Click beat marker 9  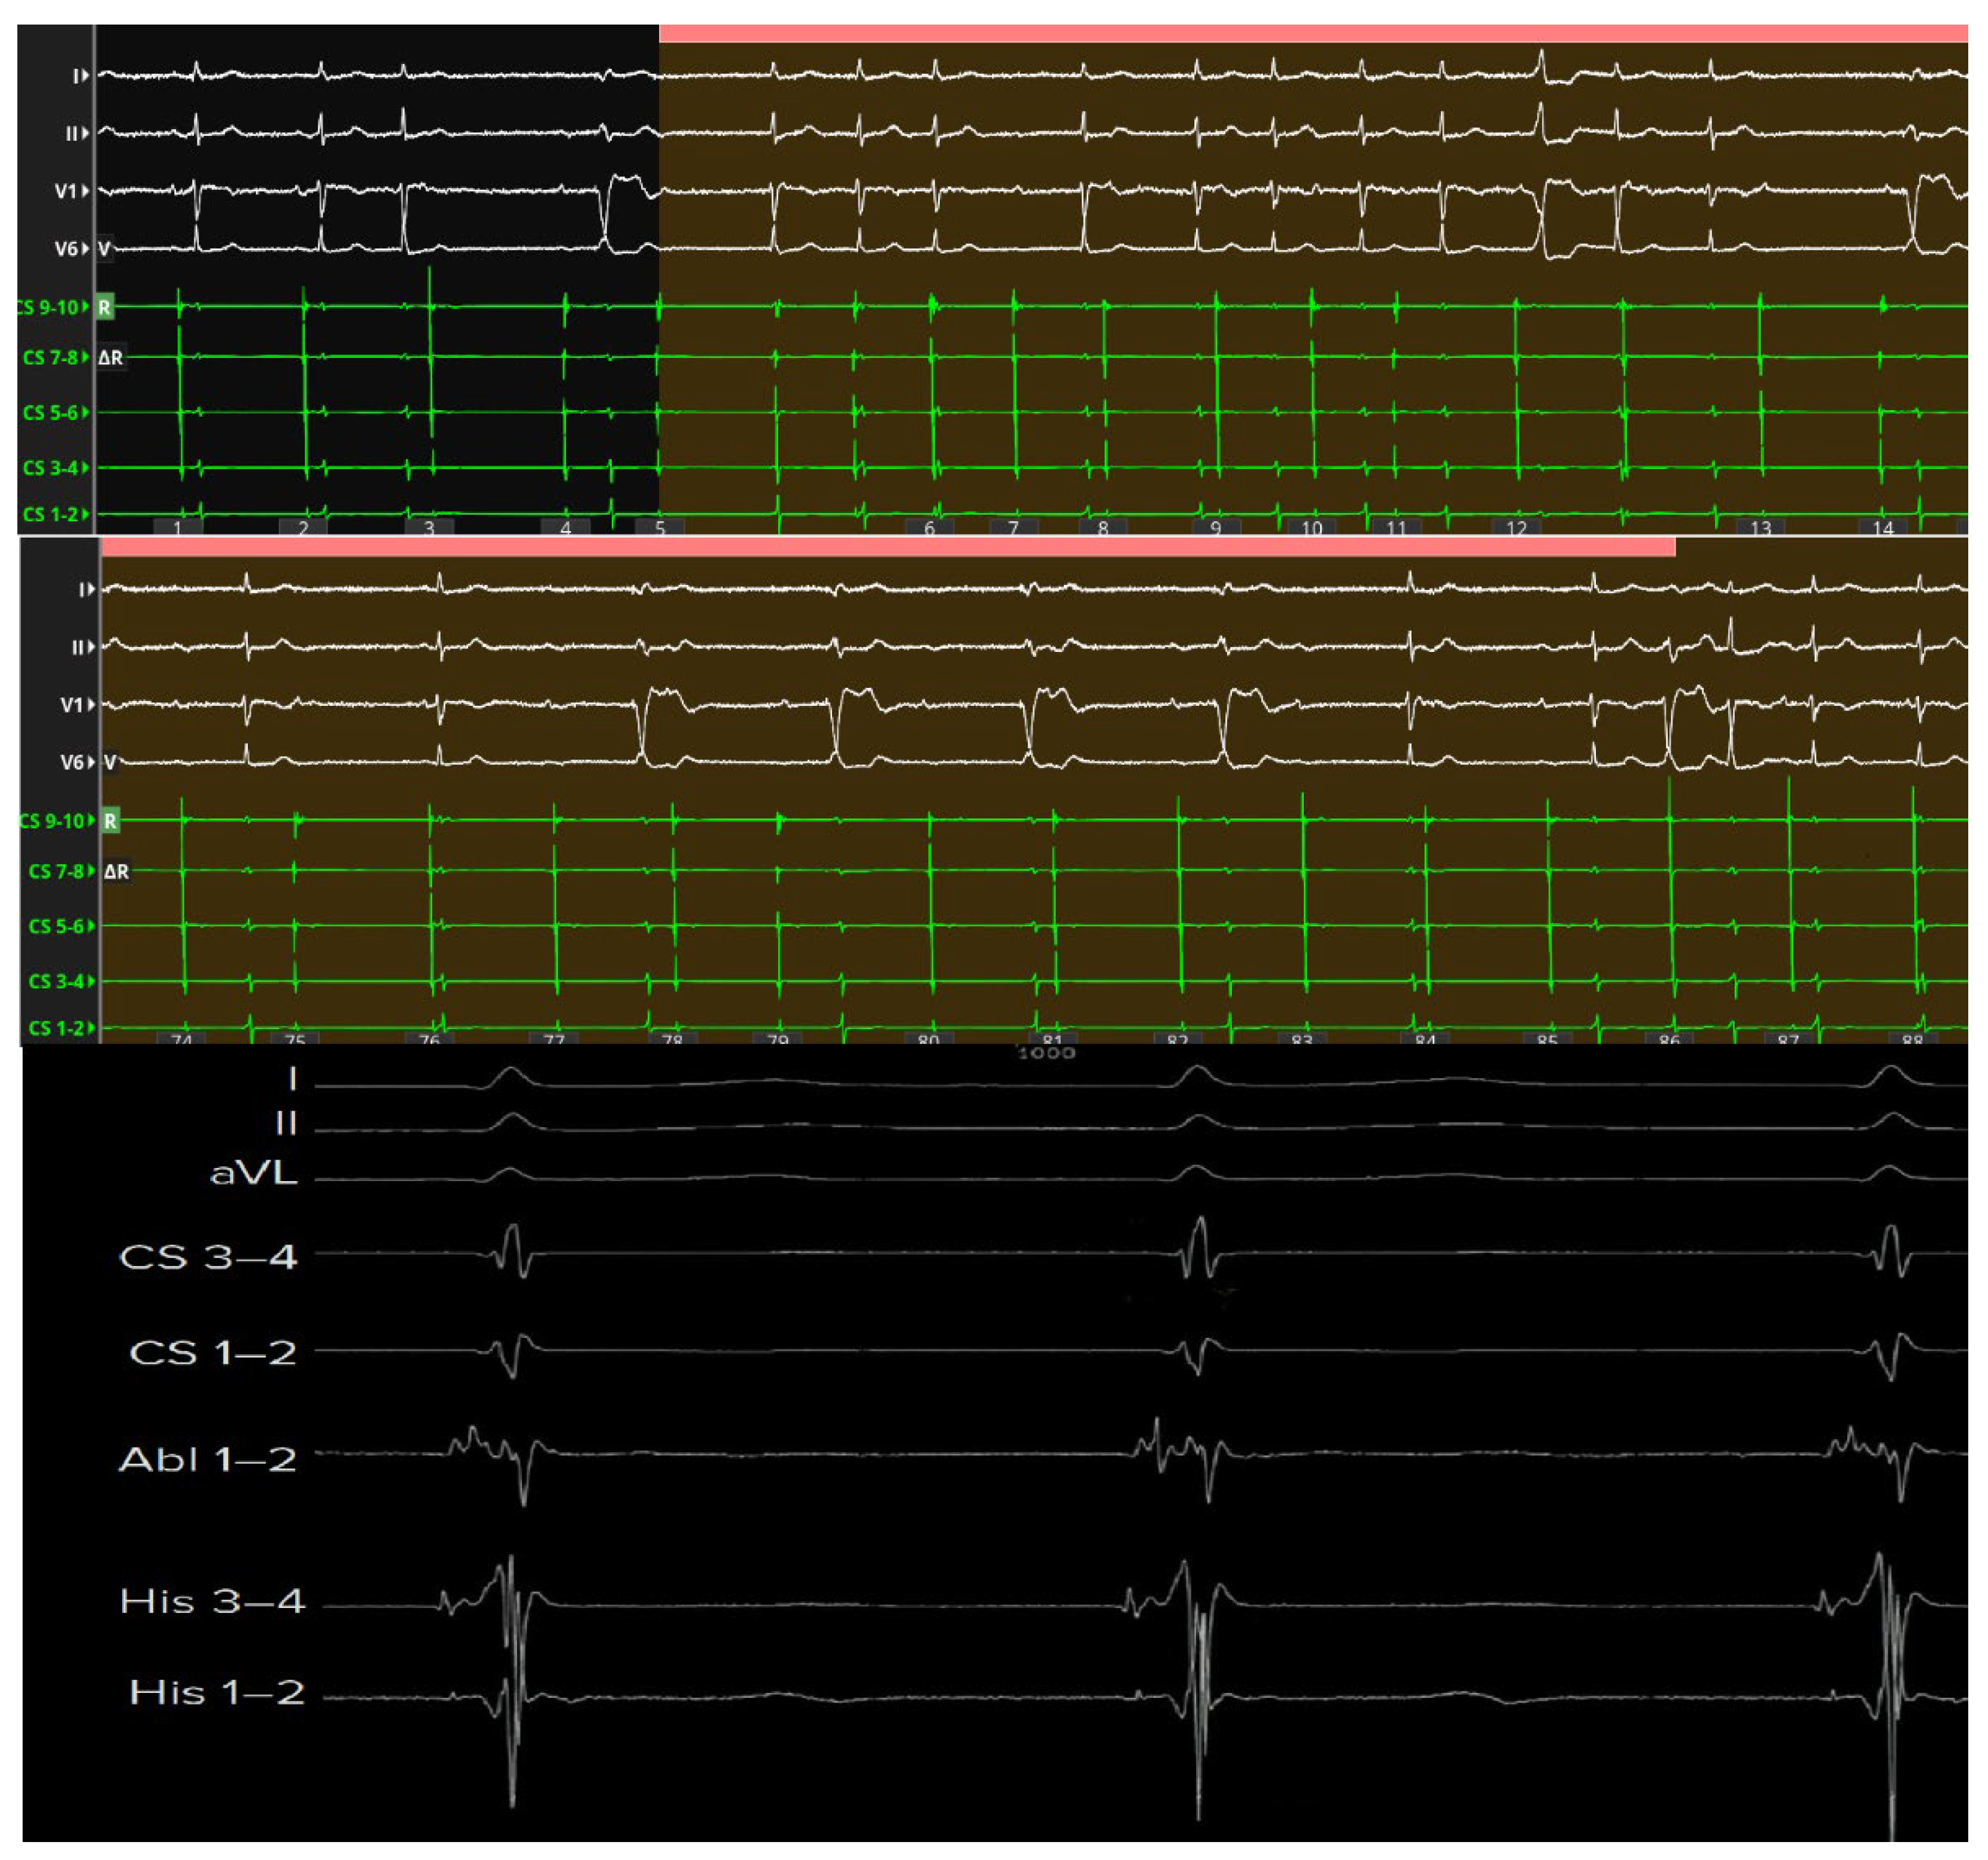1216,528
